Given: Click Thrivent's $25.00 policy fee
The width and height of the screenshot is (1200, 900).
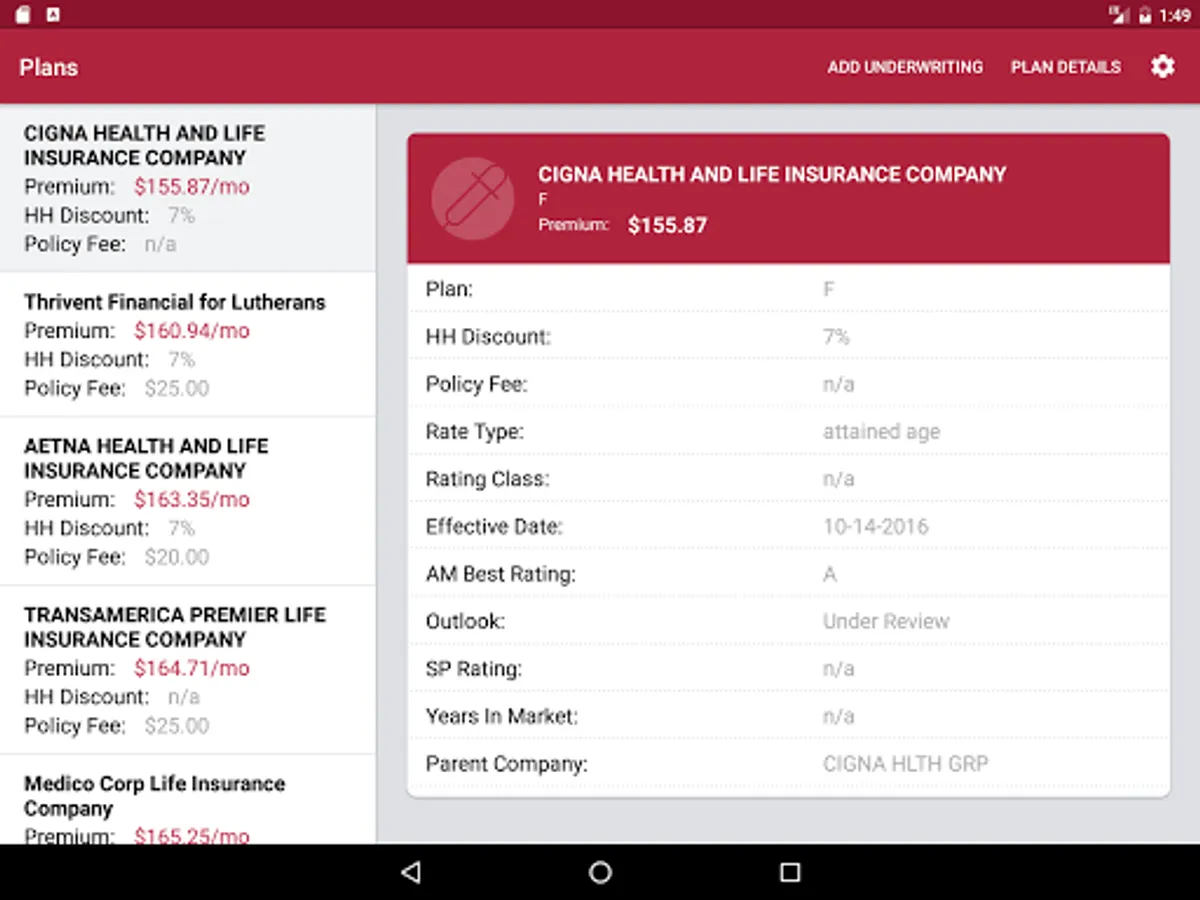Looking at the screenshot, I should pos(177,388).
